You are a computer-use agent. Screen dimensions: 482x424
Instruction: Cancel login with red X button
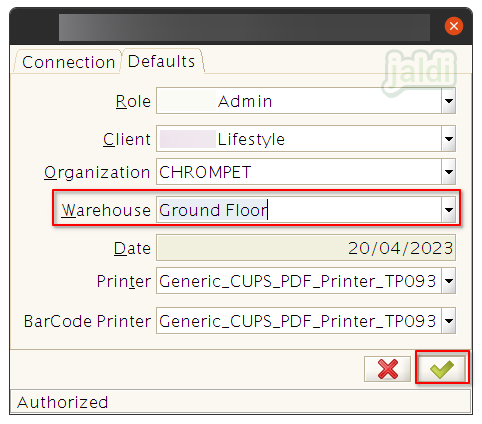coord(387,369)
